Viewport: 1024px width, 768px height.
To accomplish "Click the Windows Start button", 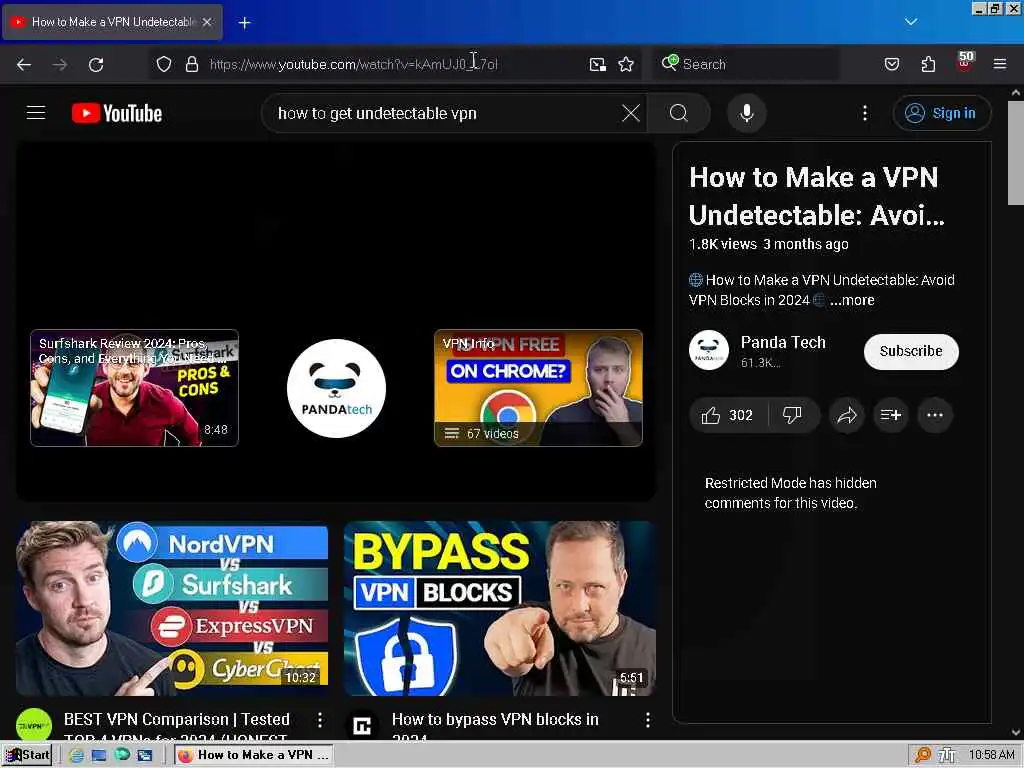I will click(27, 755).
